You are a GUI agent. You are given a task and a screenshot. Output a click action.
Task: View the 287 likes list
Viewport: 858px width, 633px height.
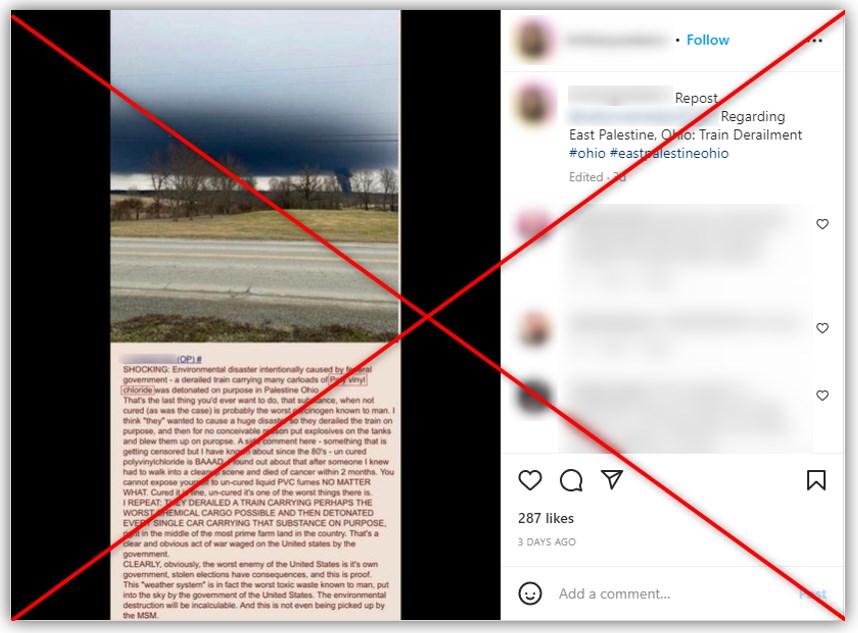coord(546,518)
